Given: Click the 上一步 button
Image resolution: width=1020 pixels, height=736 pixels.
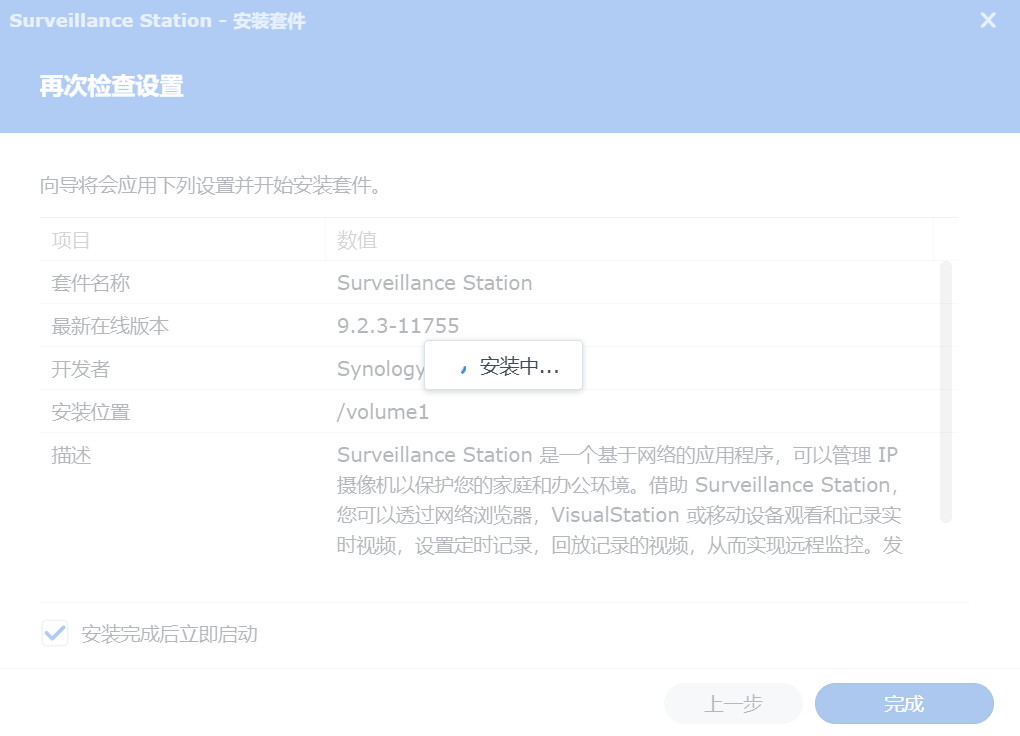Looking at the screenshot, I should click(x=733, y=703).
